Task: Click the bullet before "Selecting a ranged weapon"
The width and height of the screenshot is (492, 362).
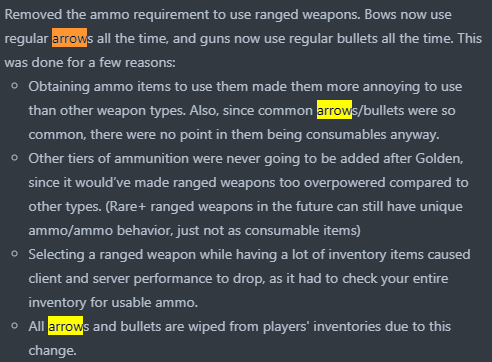Action: (15, 254)
